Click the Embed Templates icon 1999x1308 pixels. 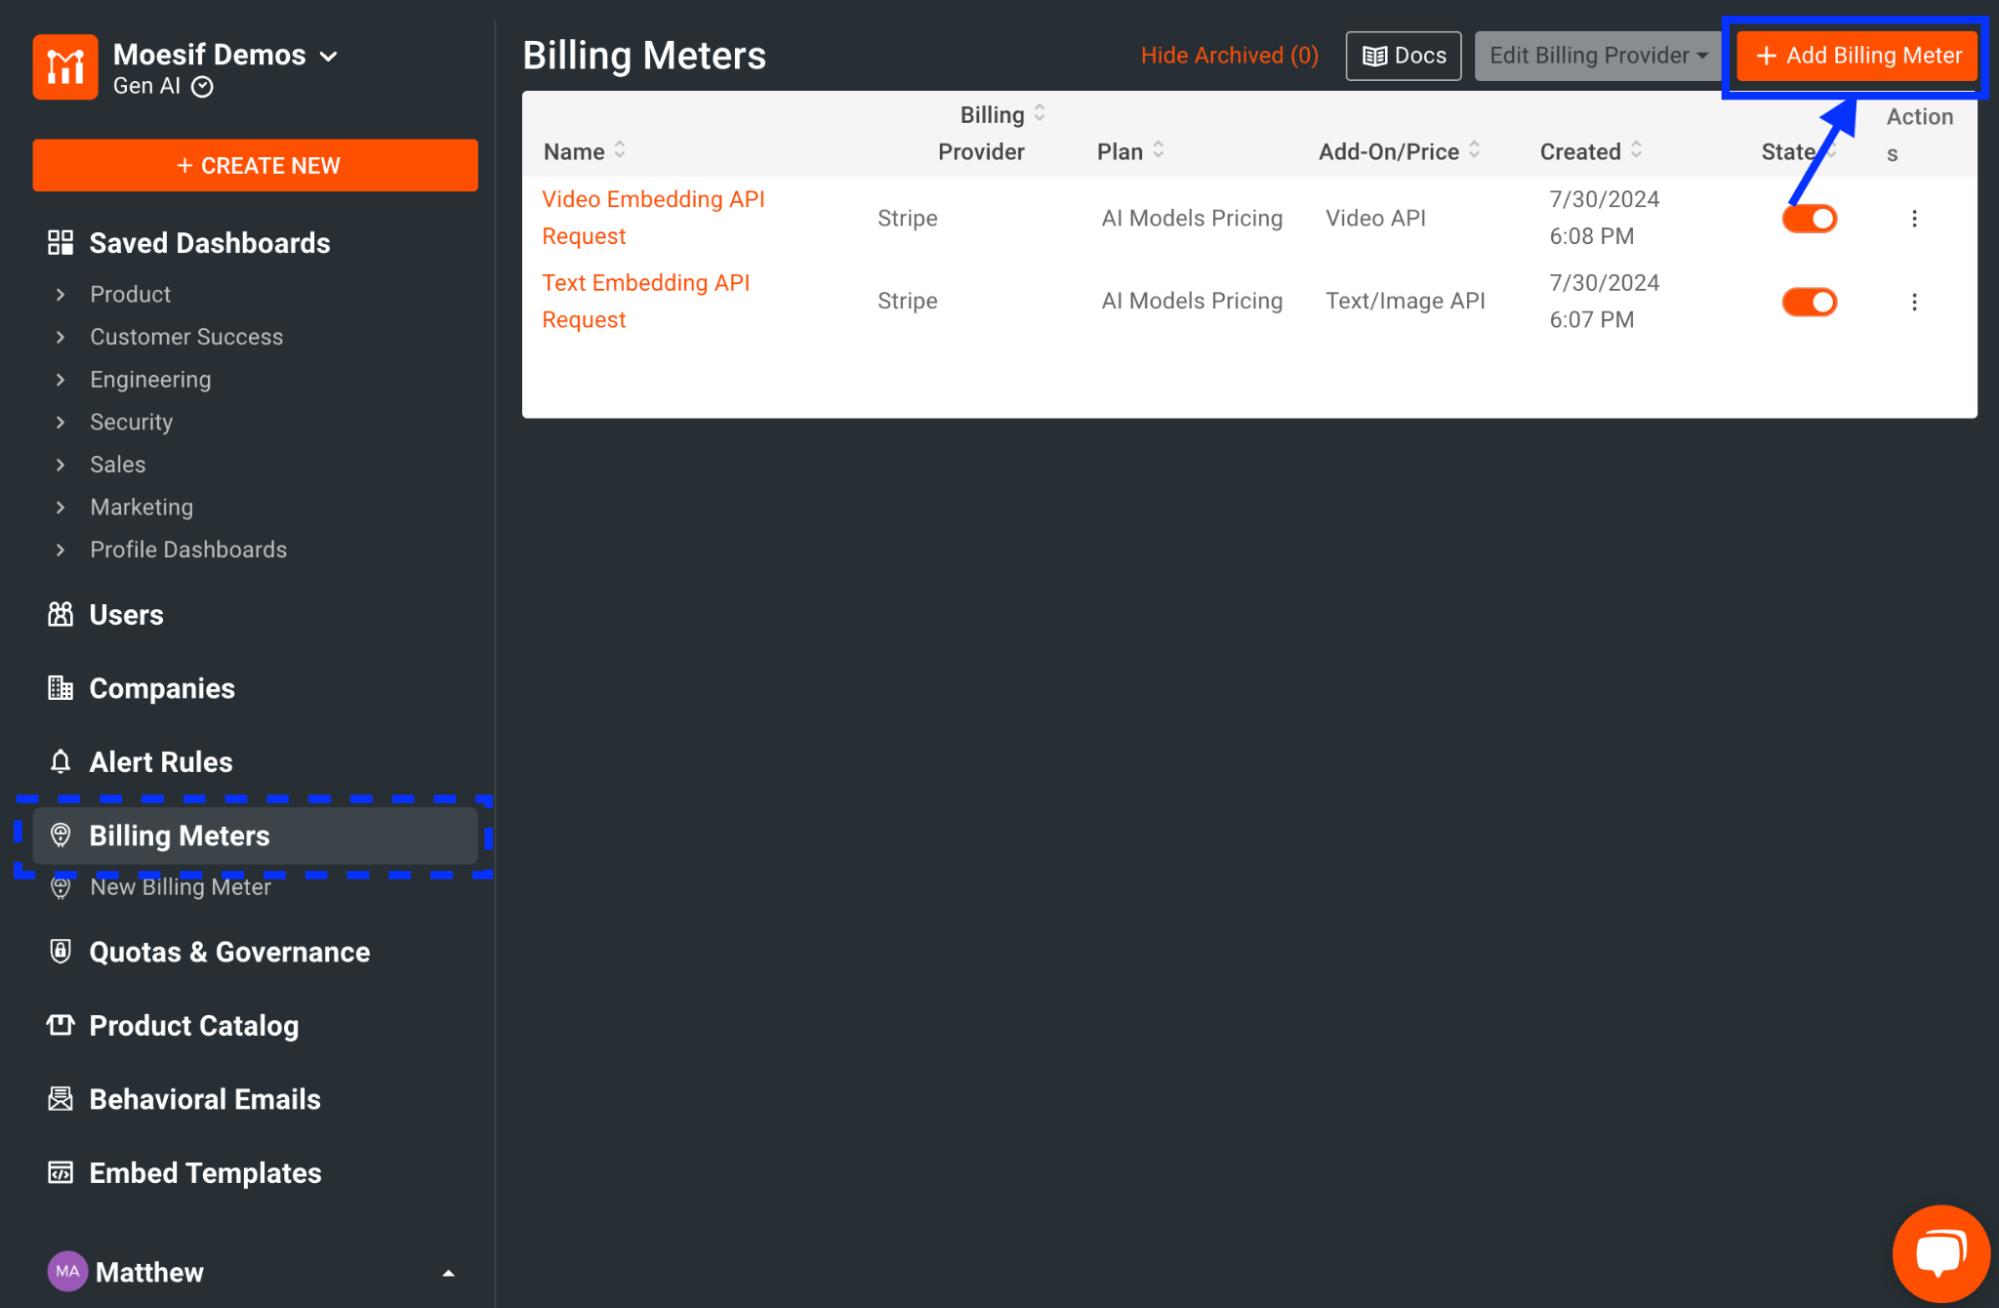click(60, 1172)
